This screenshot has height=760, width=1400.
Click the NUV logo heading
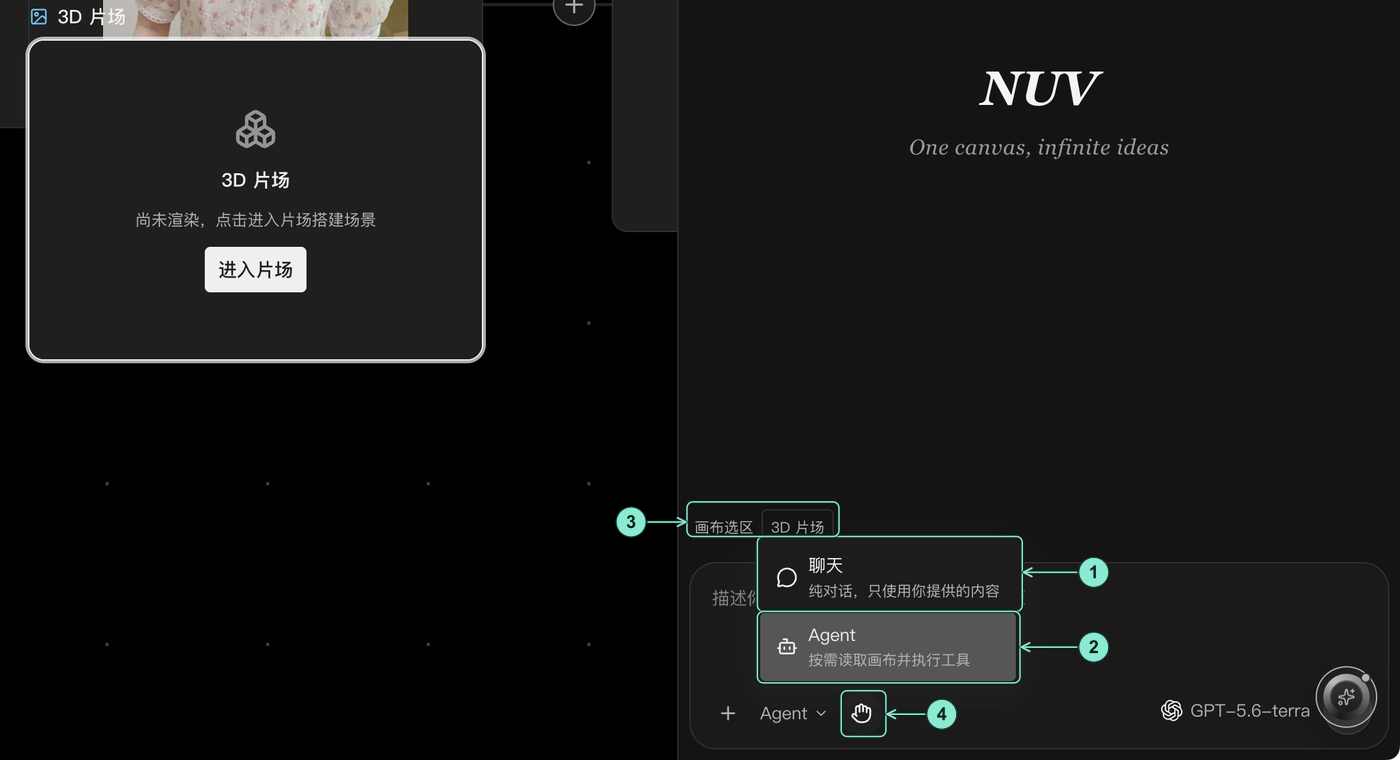tap(1039, 89)
